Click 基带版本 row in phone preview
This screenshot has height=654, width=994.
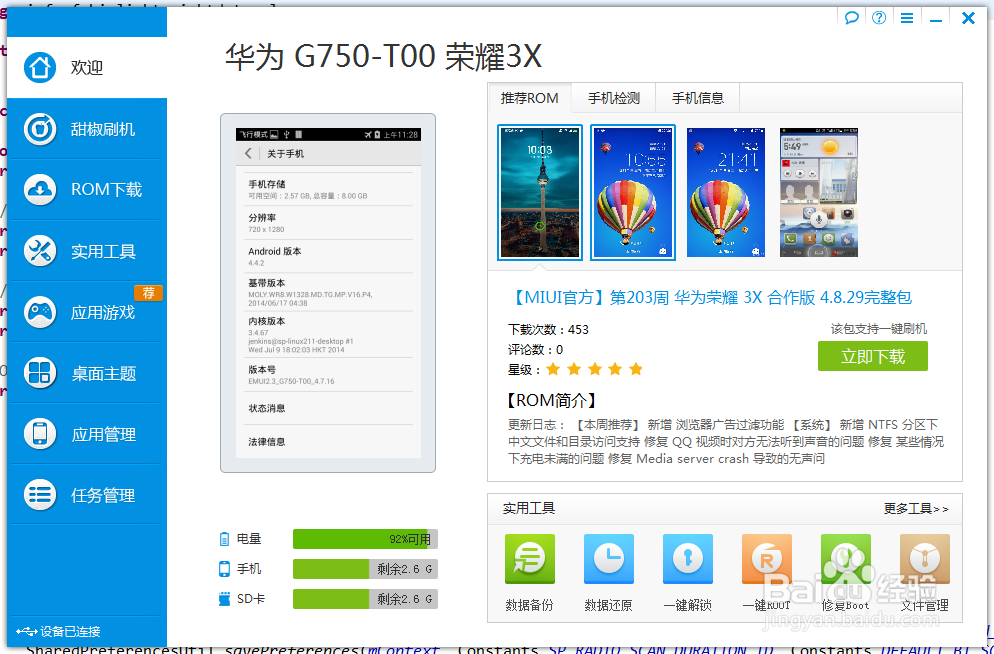tap(328, 292)
